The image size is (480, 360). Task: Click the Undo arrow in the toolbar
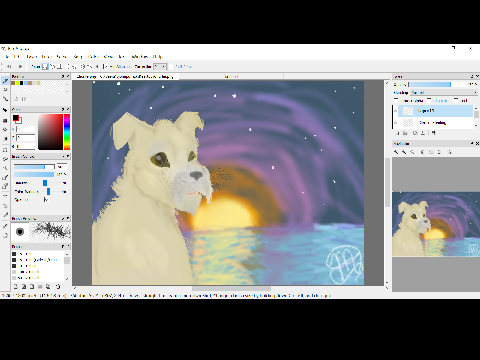point(9,67)
